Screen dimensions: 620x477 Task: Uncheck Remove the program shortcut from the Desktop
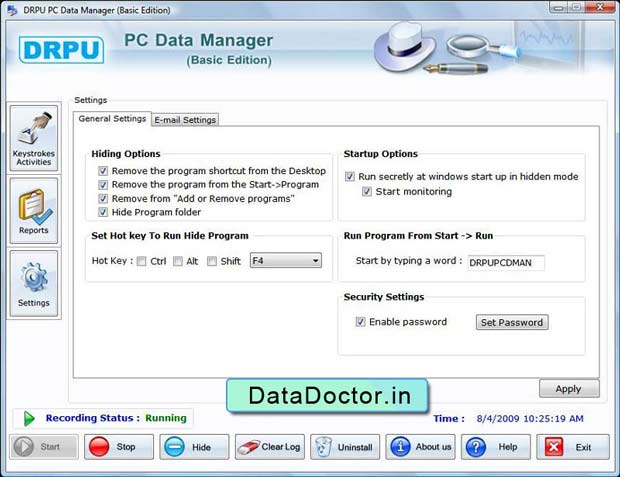(x=103, y=171)
